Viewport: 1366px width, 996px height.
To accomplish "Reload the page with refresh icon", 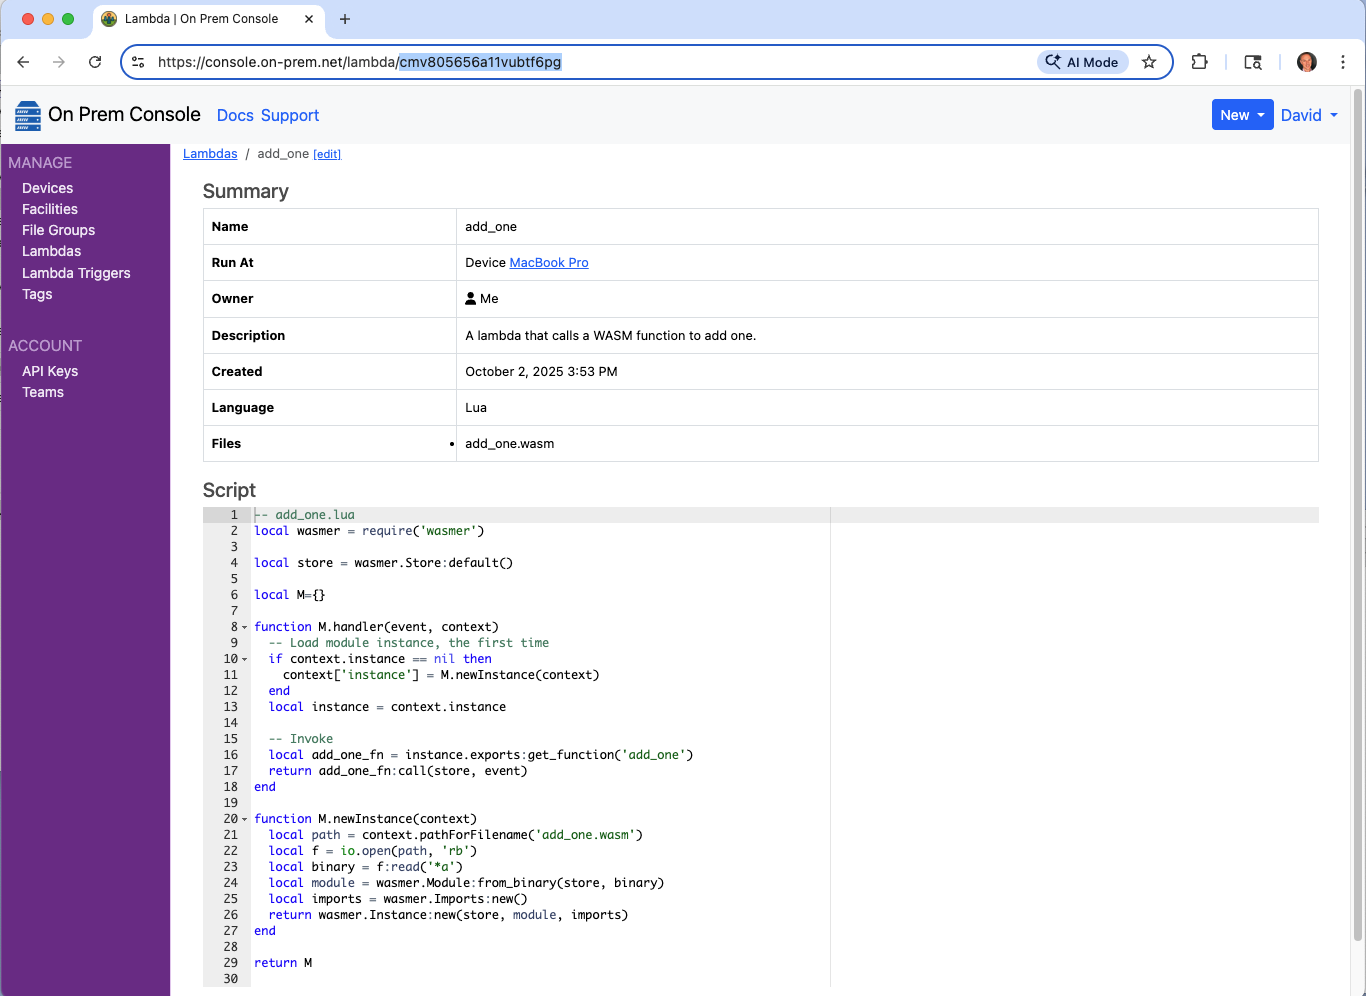I will pyautogui.click(x=95, y=62).
